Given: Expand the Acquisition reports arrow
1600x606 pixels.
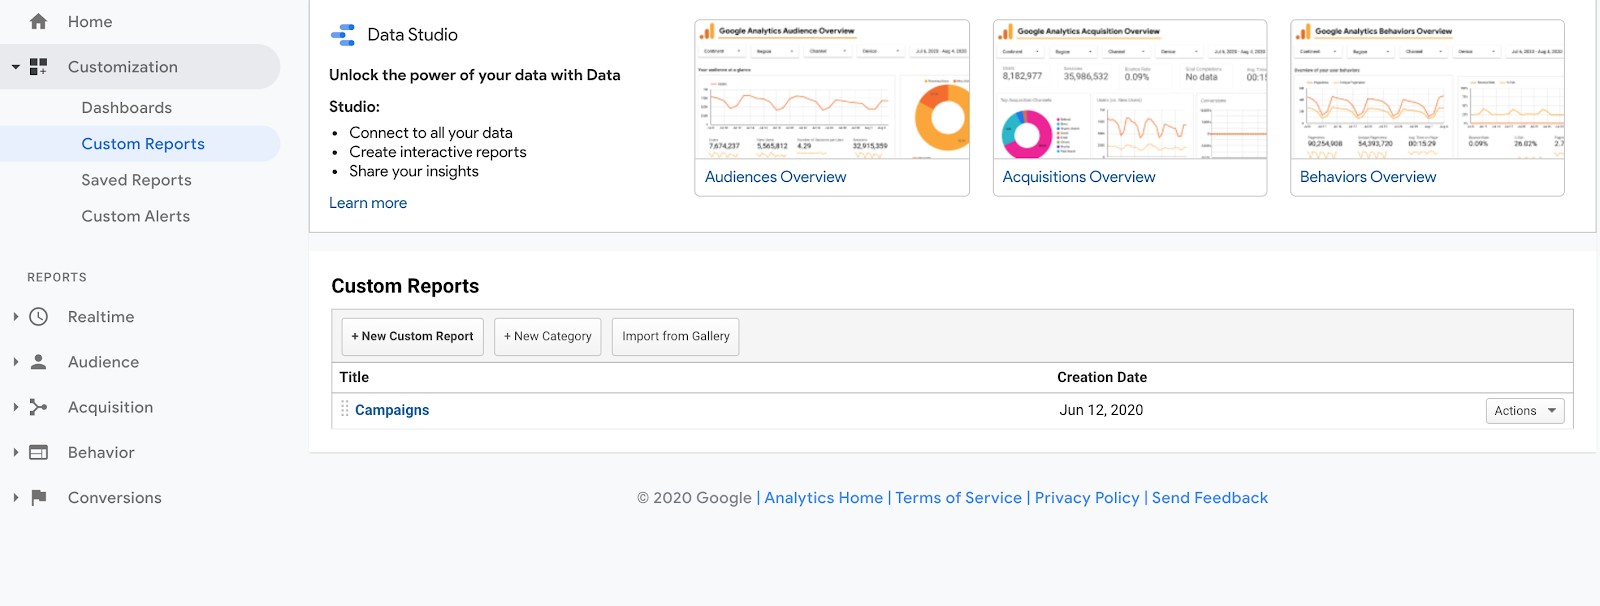Looking at the screenshot, I should (x=16, y=407).
